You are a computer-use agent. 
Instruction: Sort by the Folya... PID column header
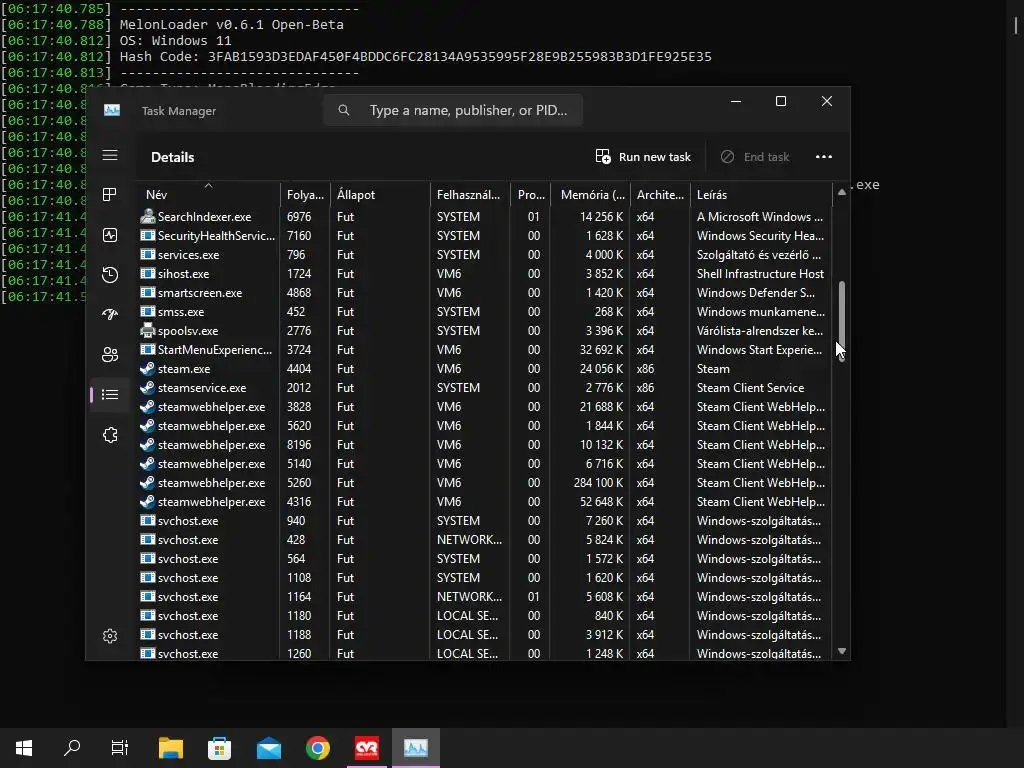tap(305, 195)
